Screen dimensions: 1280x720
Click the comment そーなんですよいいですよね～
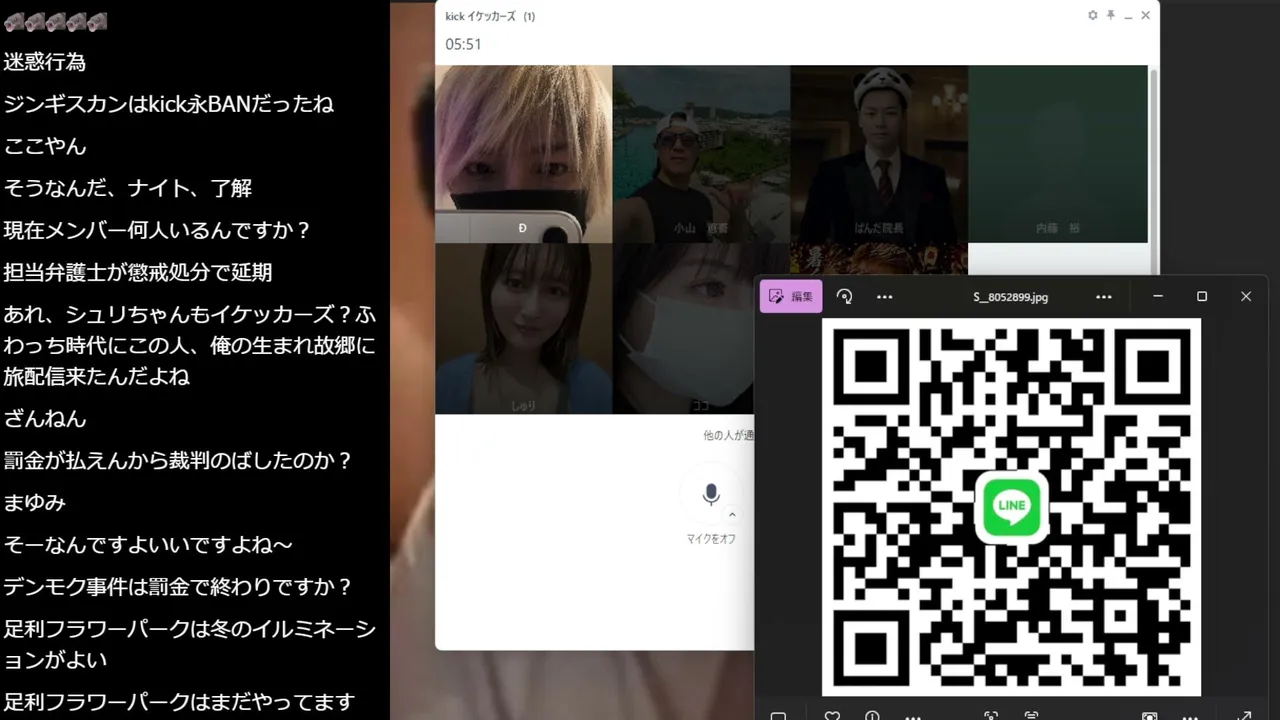pos(148,545)
